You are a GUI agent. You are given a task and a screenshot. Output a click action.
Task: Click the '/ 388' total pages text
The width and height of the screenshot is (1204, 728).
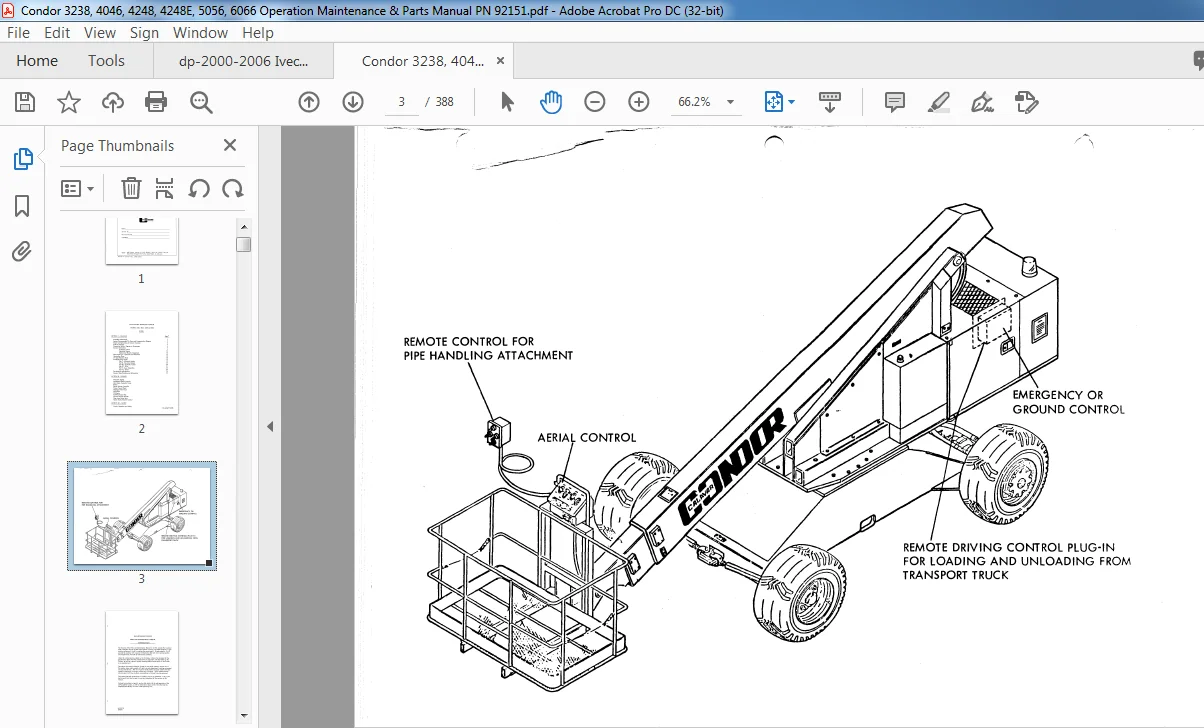[x=439, y=102]
